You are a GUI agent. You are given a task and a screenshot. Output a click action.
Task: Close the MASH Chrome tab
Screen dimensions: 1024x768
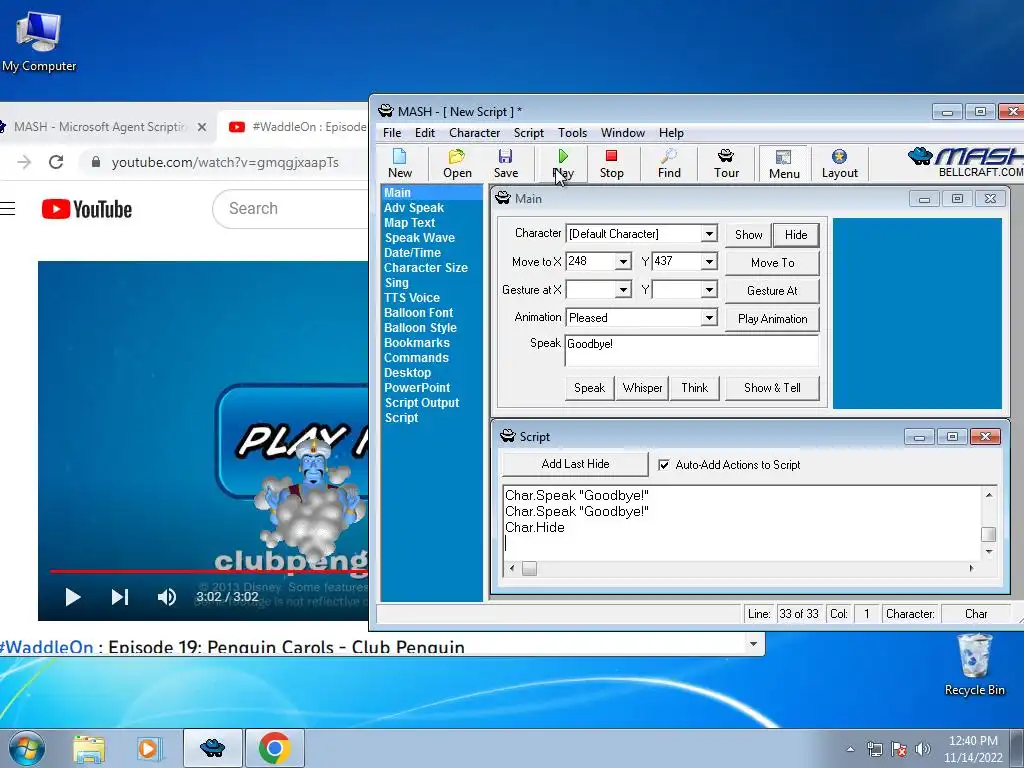click(x=202, y=127)
